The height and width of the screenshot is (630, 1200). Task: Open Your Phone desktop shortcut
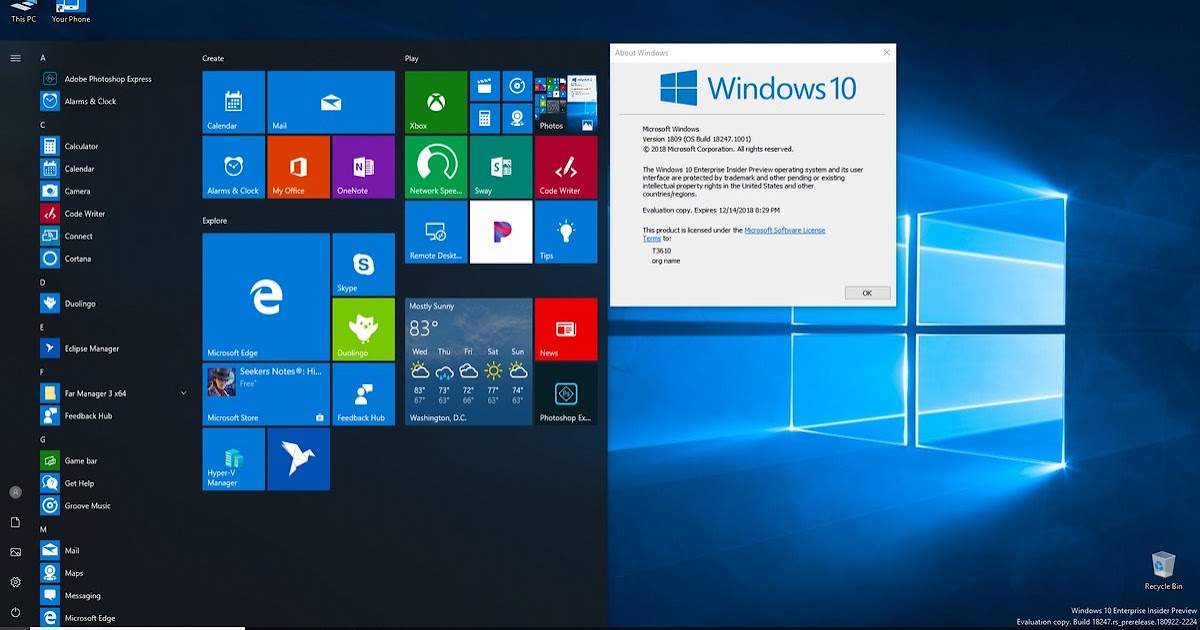tap(69, 12)
